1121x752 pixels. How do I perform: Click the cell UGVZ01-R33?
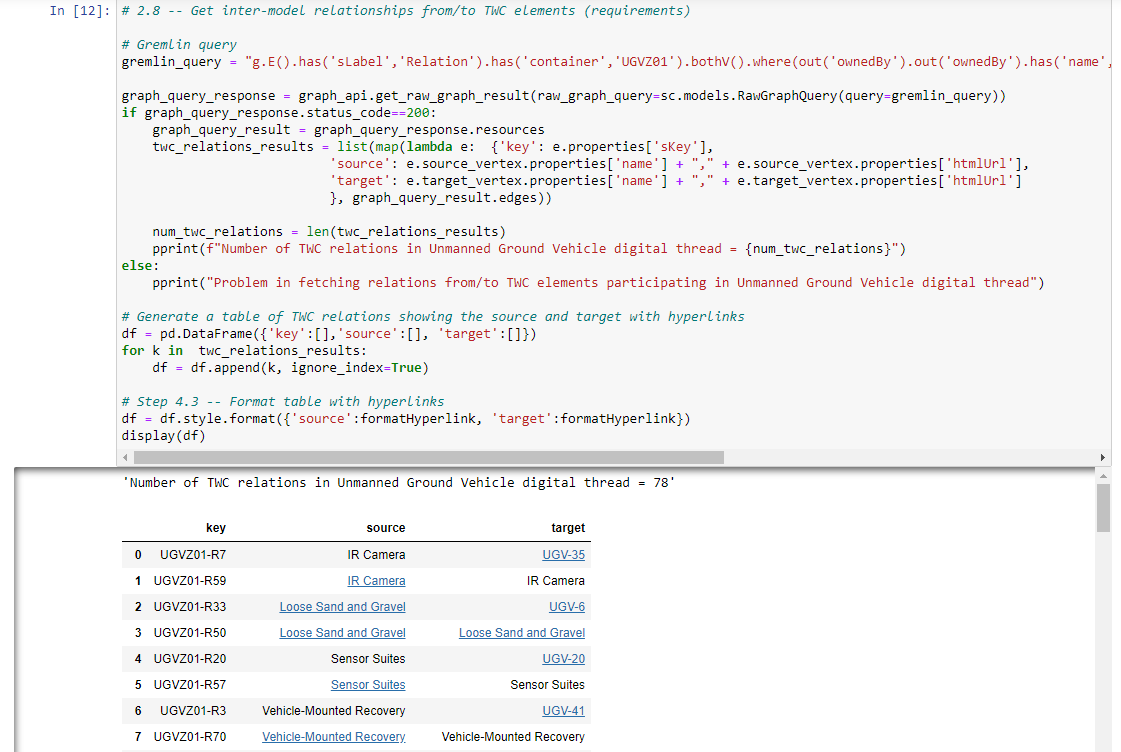click(190, 607)
